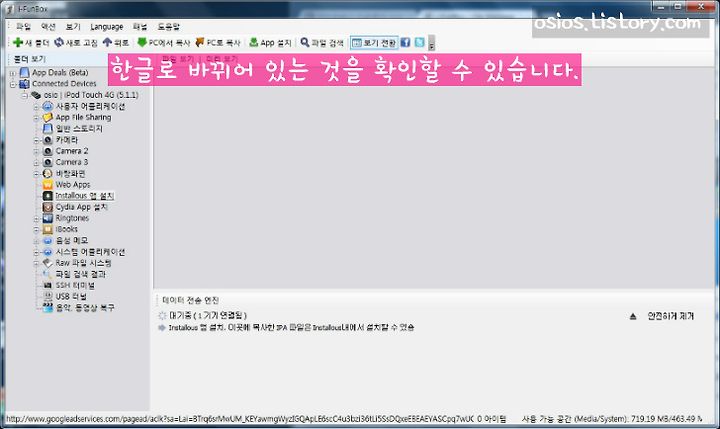Expand the Raw 파일 시스템 node
The width and height of the screenshot is (720, 429).
click(36, 263)
